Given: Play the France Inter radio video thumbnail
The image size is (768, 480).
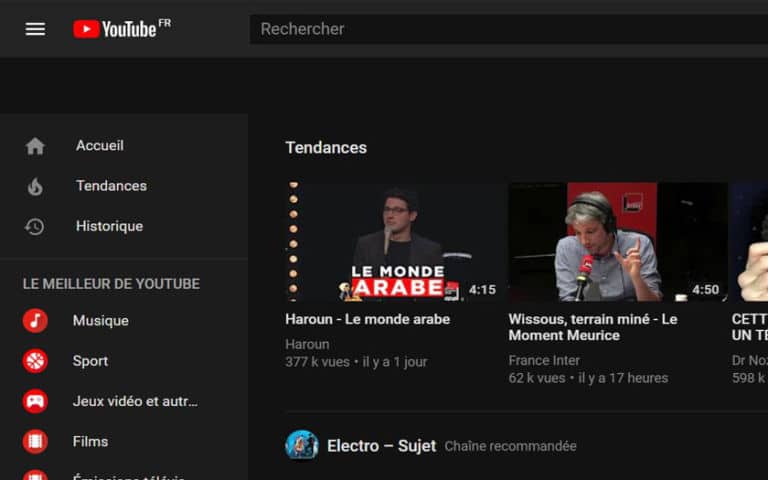Looking at the screenshot, I should [618, 242].
